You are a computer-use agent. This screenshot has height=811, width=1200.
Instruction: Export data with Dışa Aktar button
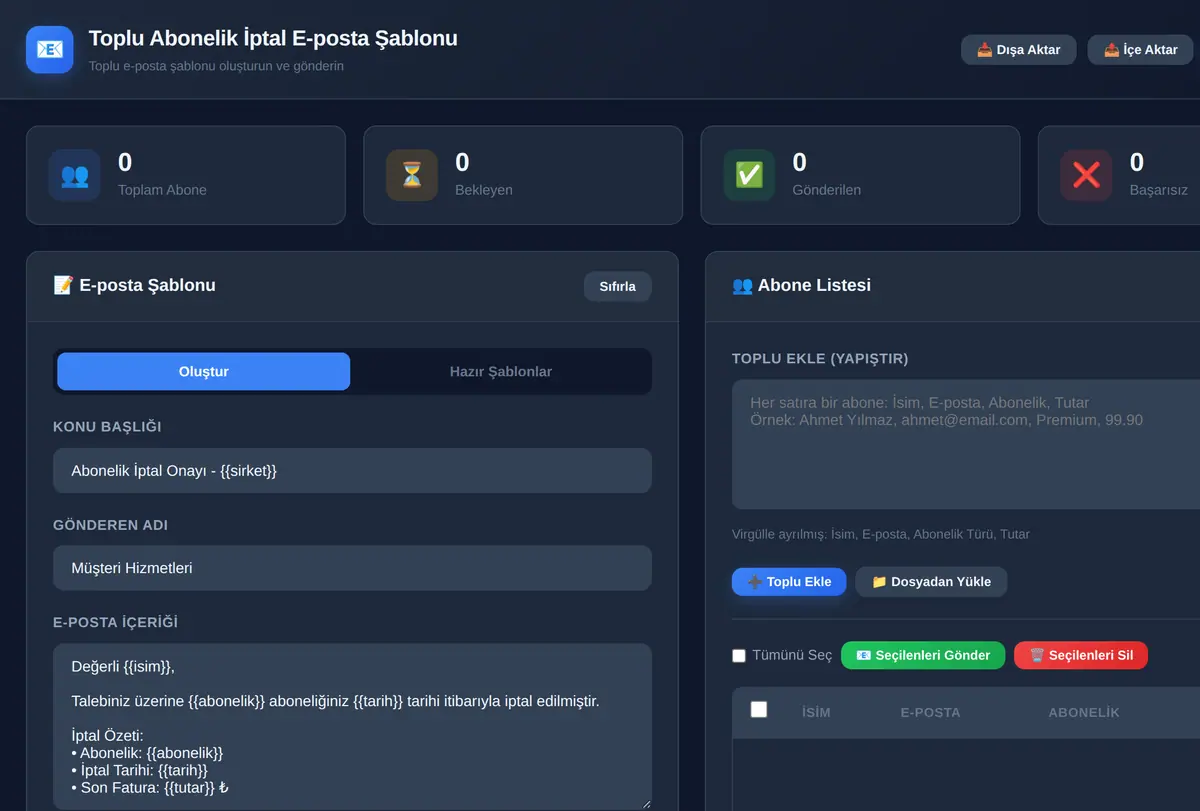click(1018, 50)
